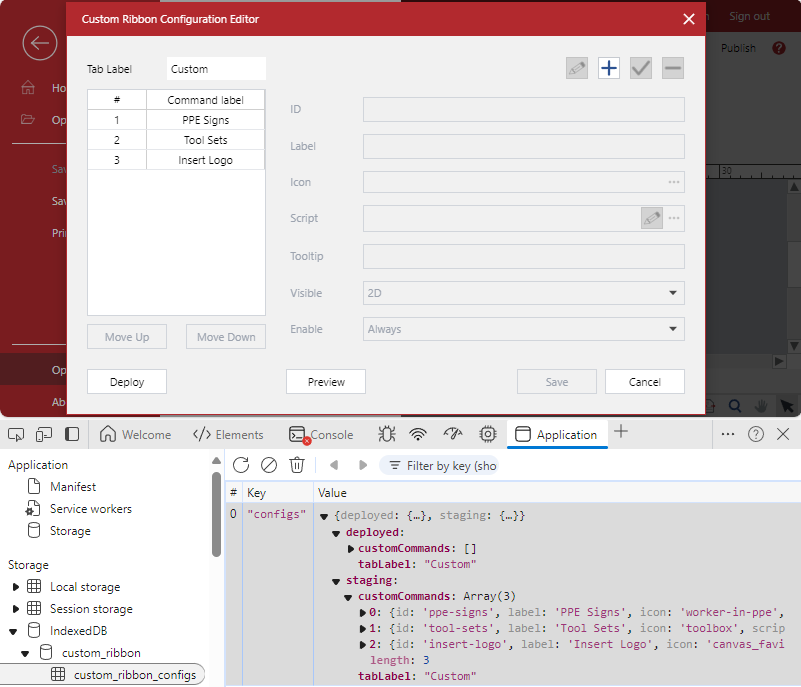Click the Preview button
Viewport: 801px width, 687px height.
326,382
